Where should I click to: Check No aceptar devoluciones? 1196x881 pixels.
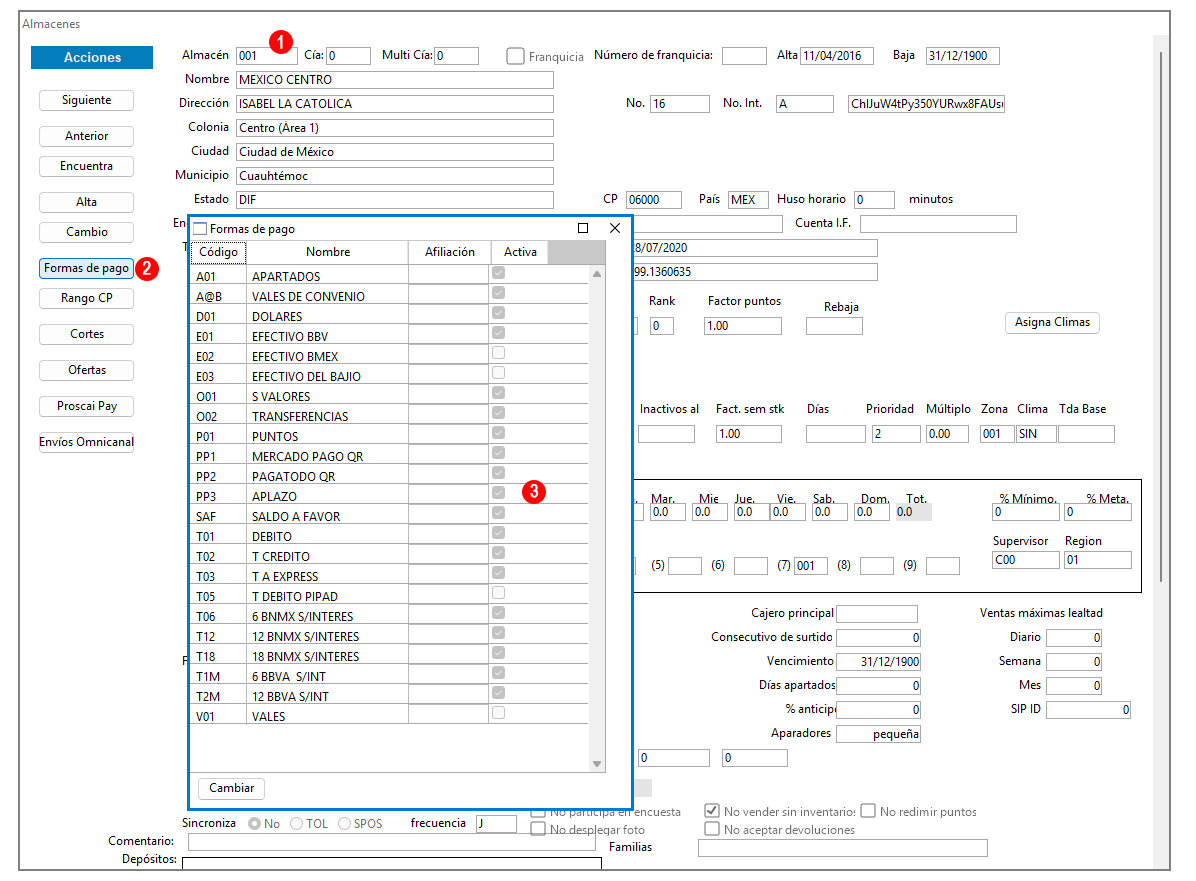tap(712, 829)
